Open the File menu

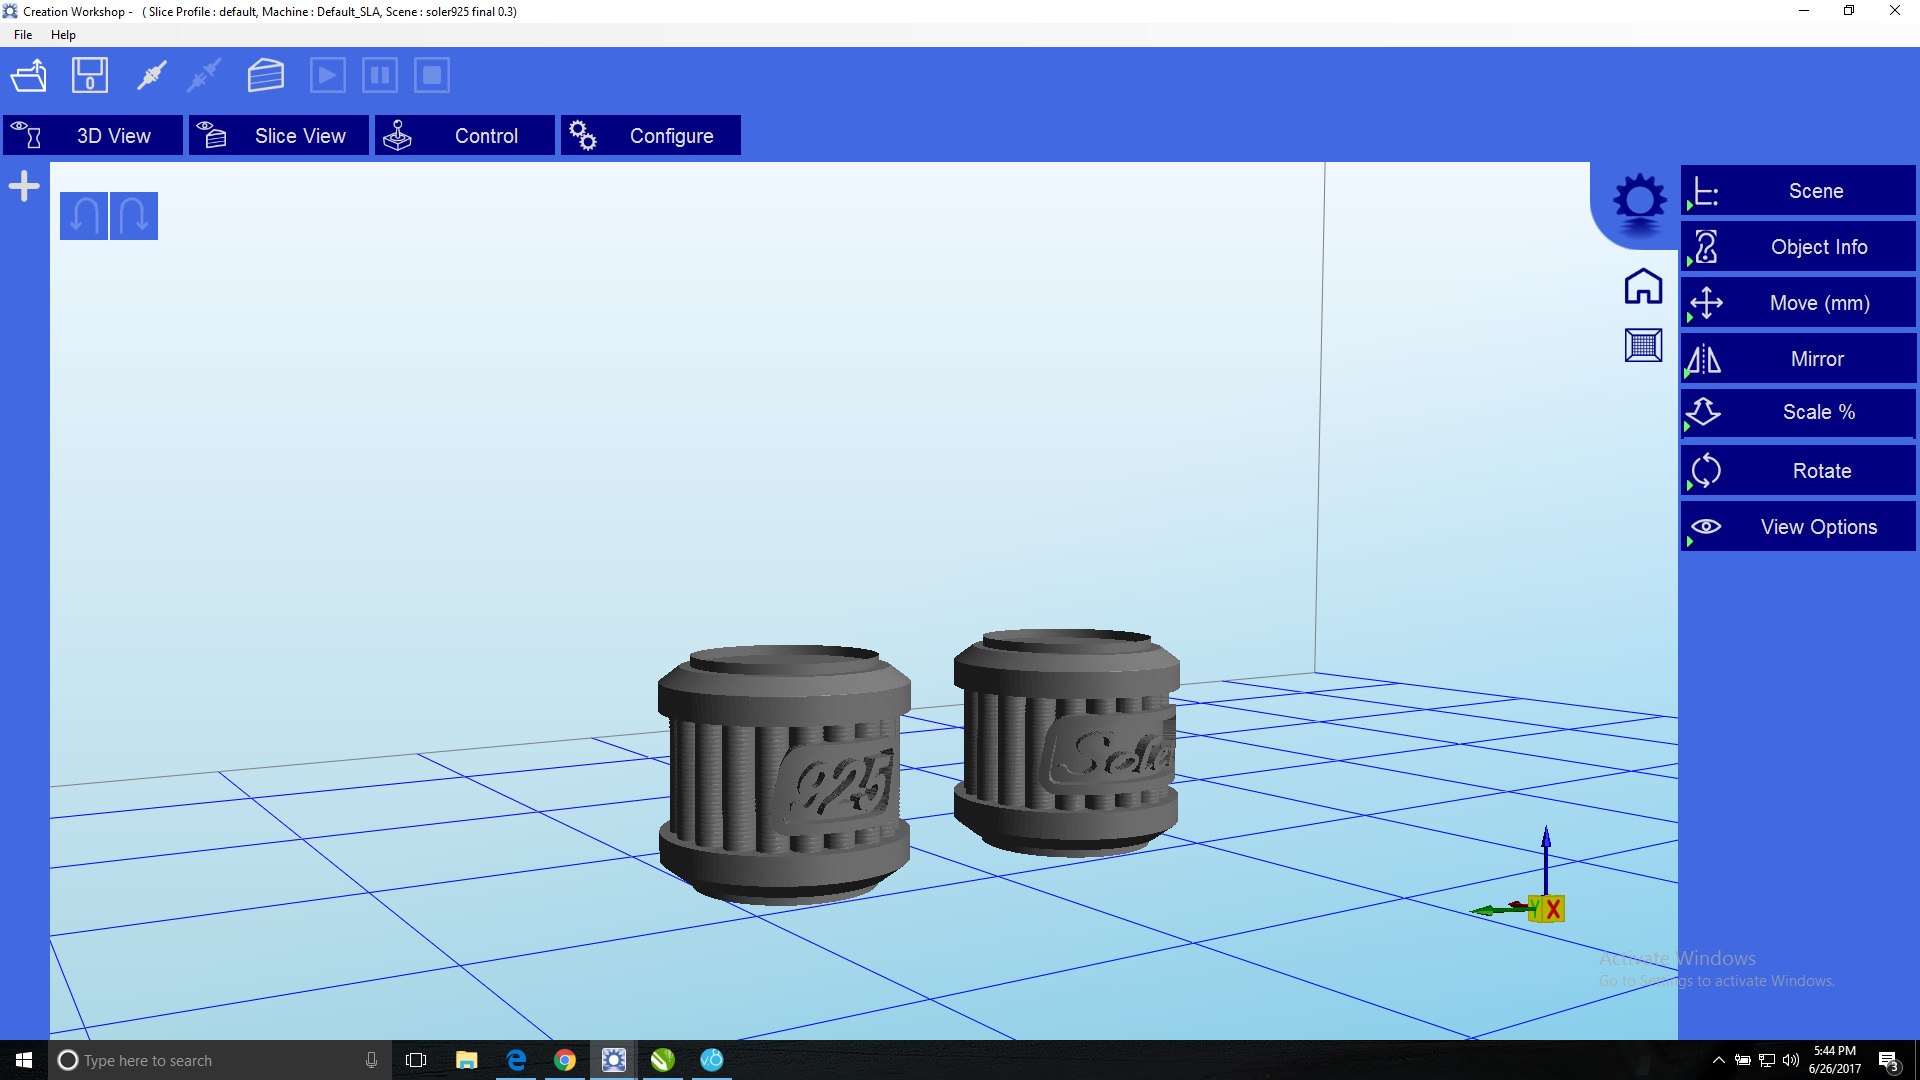pos(23,35)
